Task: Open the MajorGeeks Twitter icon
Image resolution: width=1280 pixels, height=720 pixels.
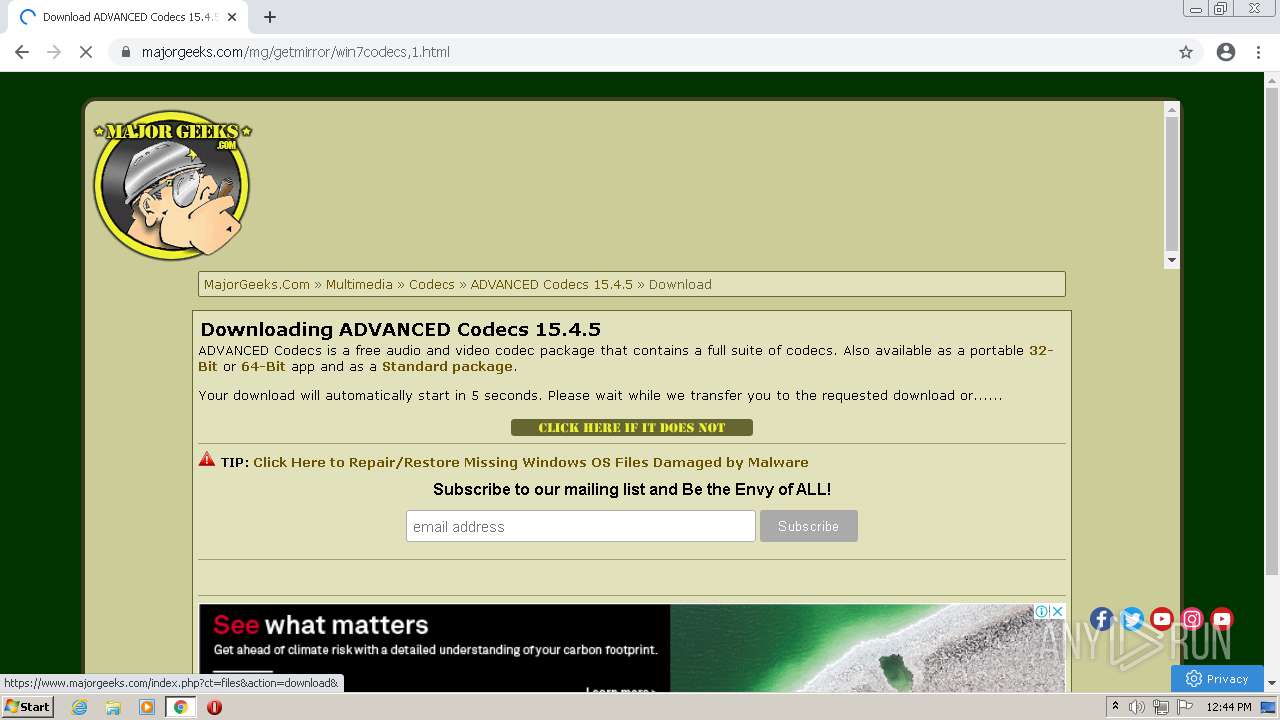Action: 1132,619
